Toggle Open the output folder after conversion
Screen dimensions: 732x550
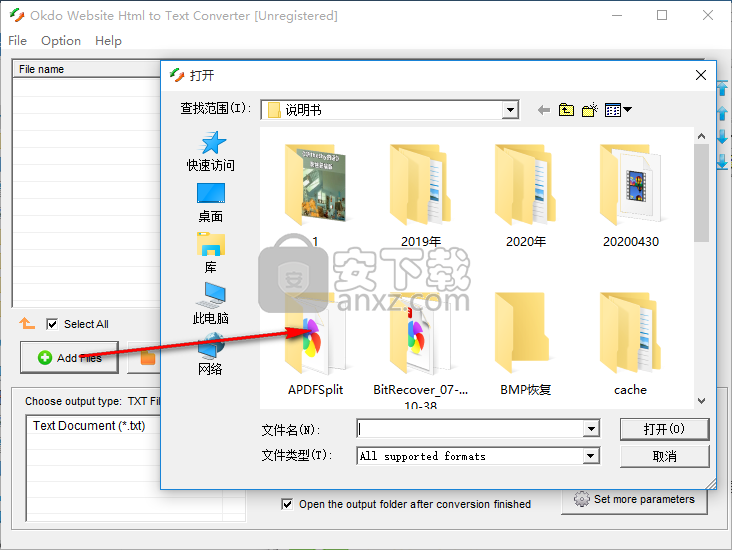287,504
